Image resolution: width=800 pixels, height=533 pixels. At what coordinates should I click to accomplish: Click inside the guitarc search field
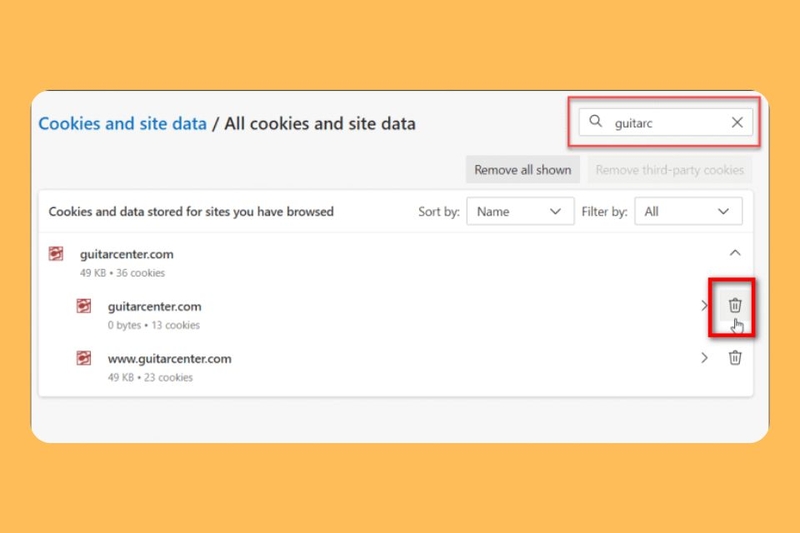tap(665, 122)
